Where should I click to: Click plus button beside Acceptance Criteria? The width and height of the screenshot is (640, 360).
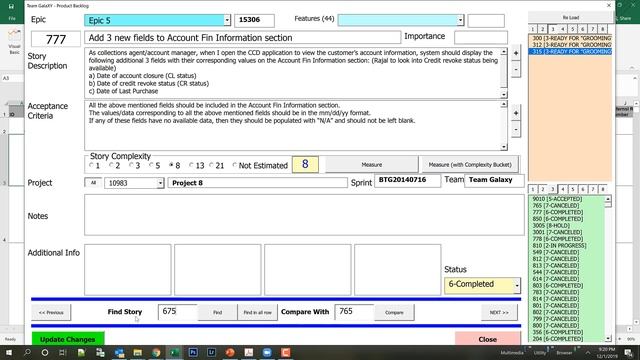point(516,113)
